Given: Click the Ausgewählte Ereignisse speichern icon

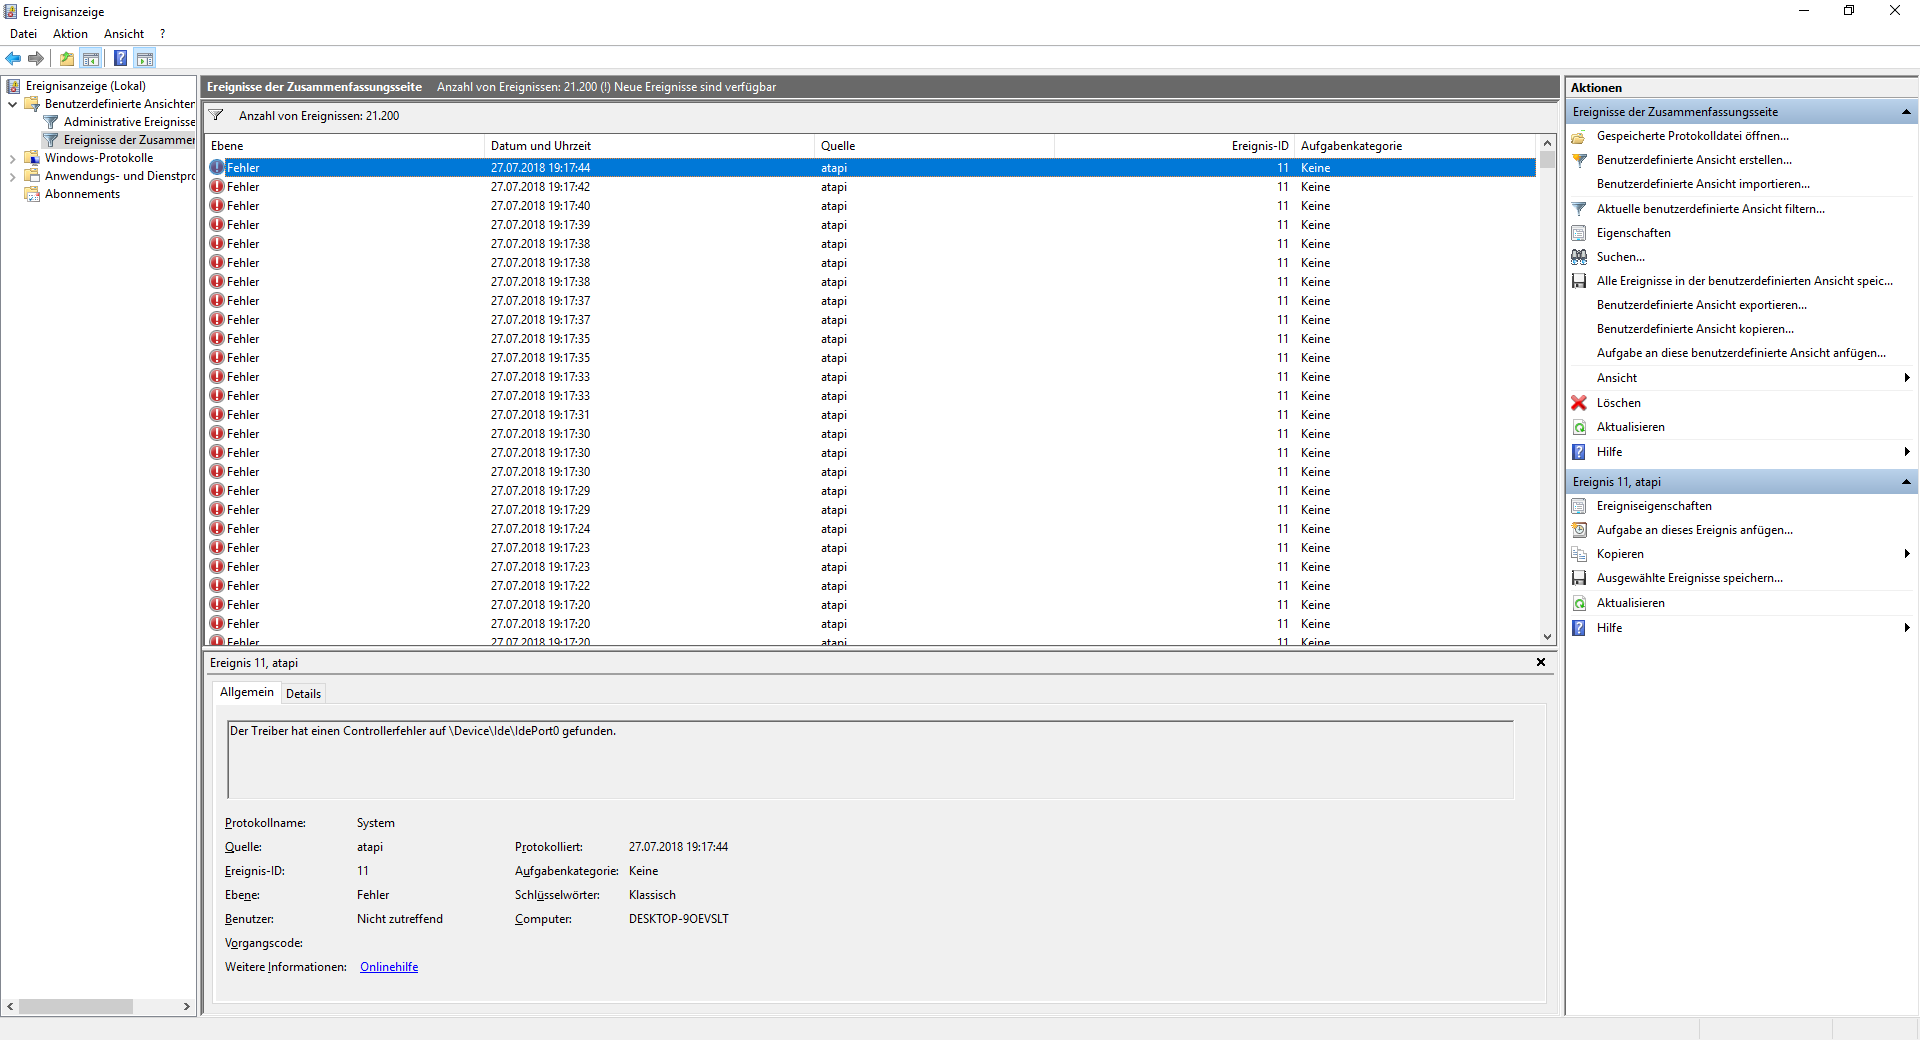Looking at the screenshot, I should tap(1579, 578).
